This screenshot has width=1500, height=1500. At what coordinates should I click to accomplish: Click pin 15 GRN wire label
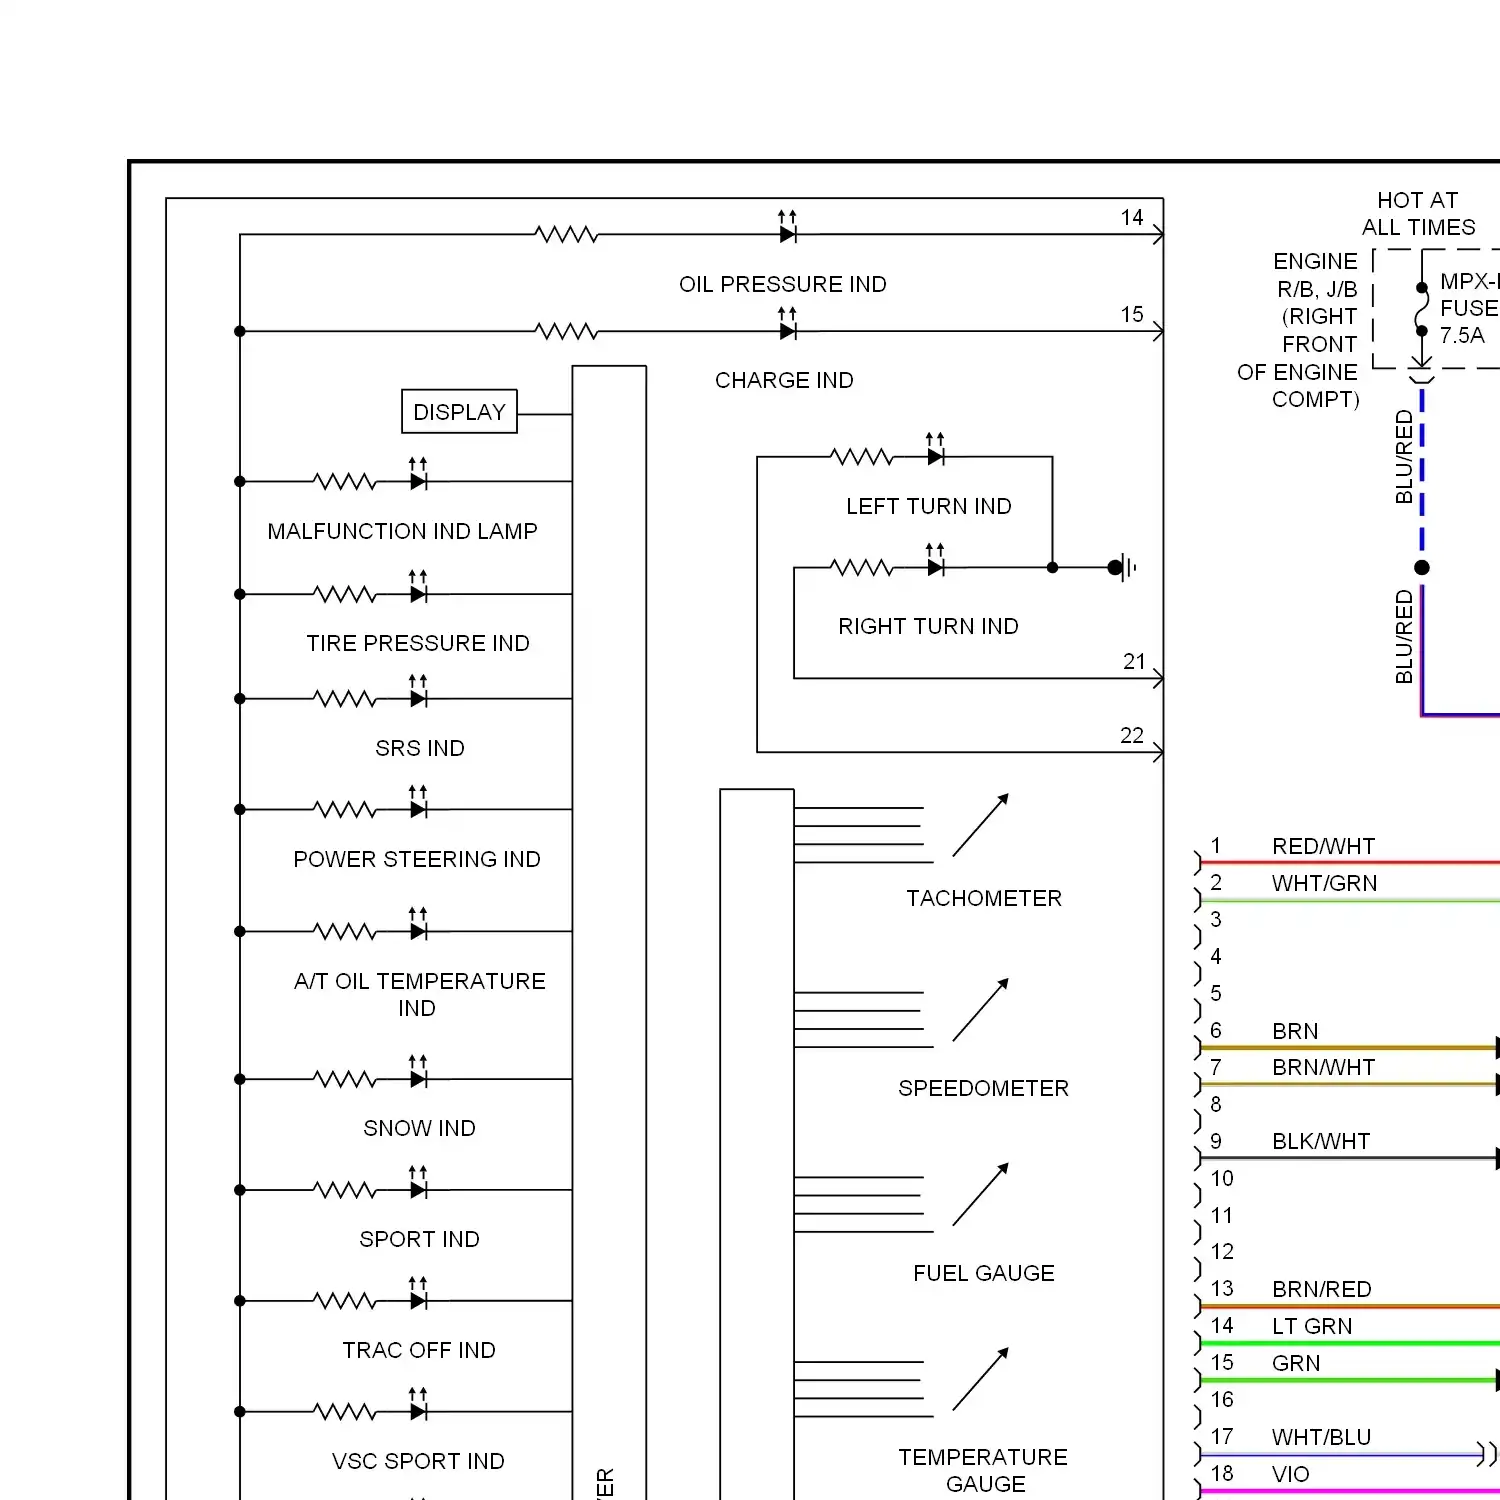[1296, 1363]
